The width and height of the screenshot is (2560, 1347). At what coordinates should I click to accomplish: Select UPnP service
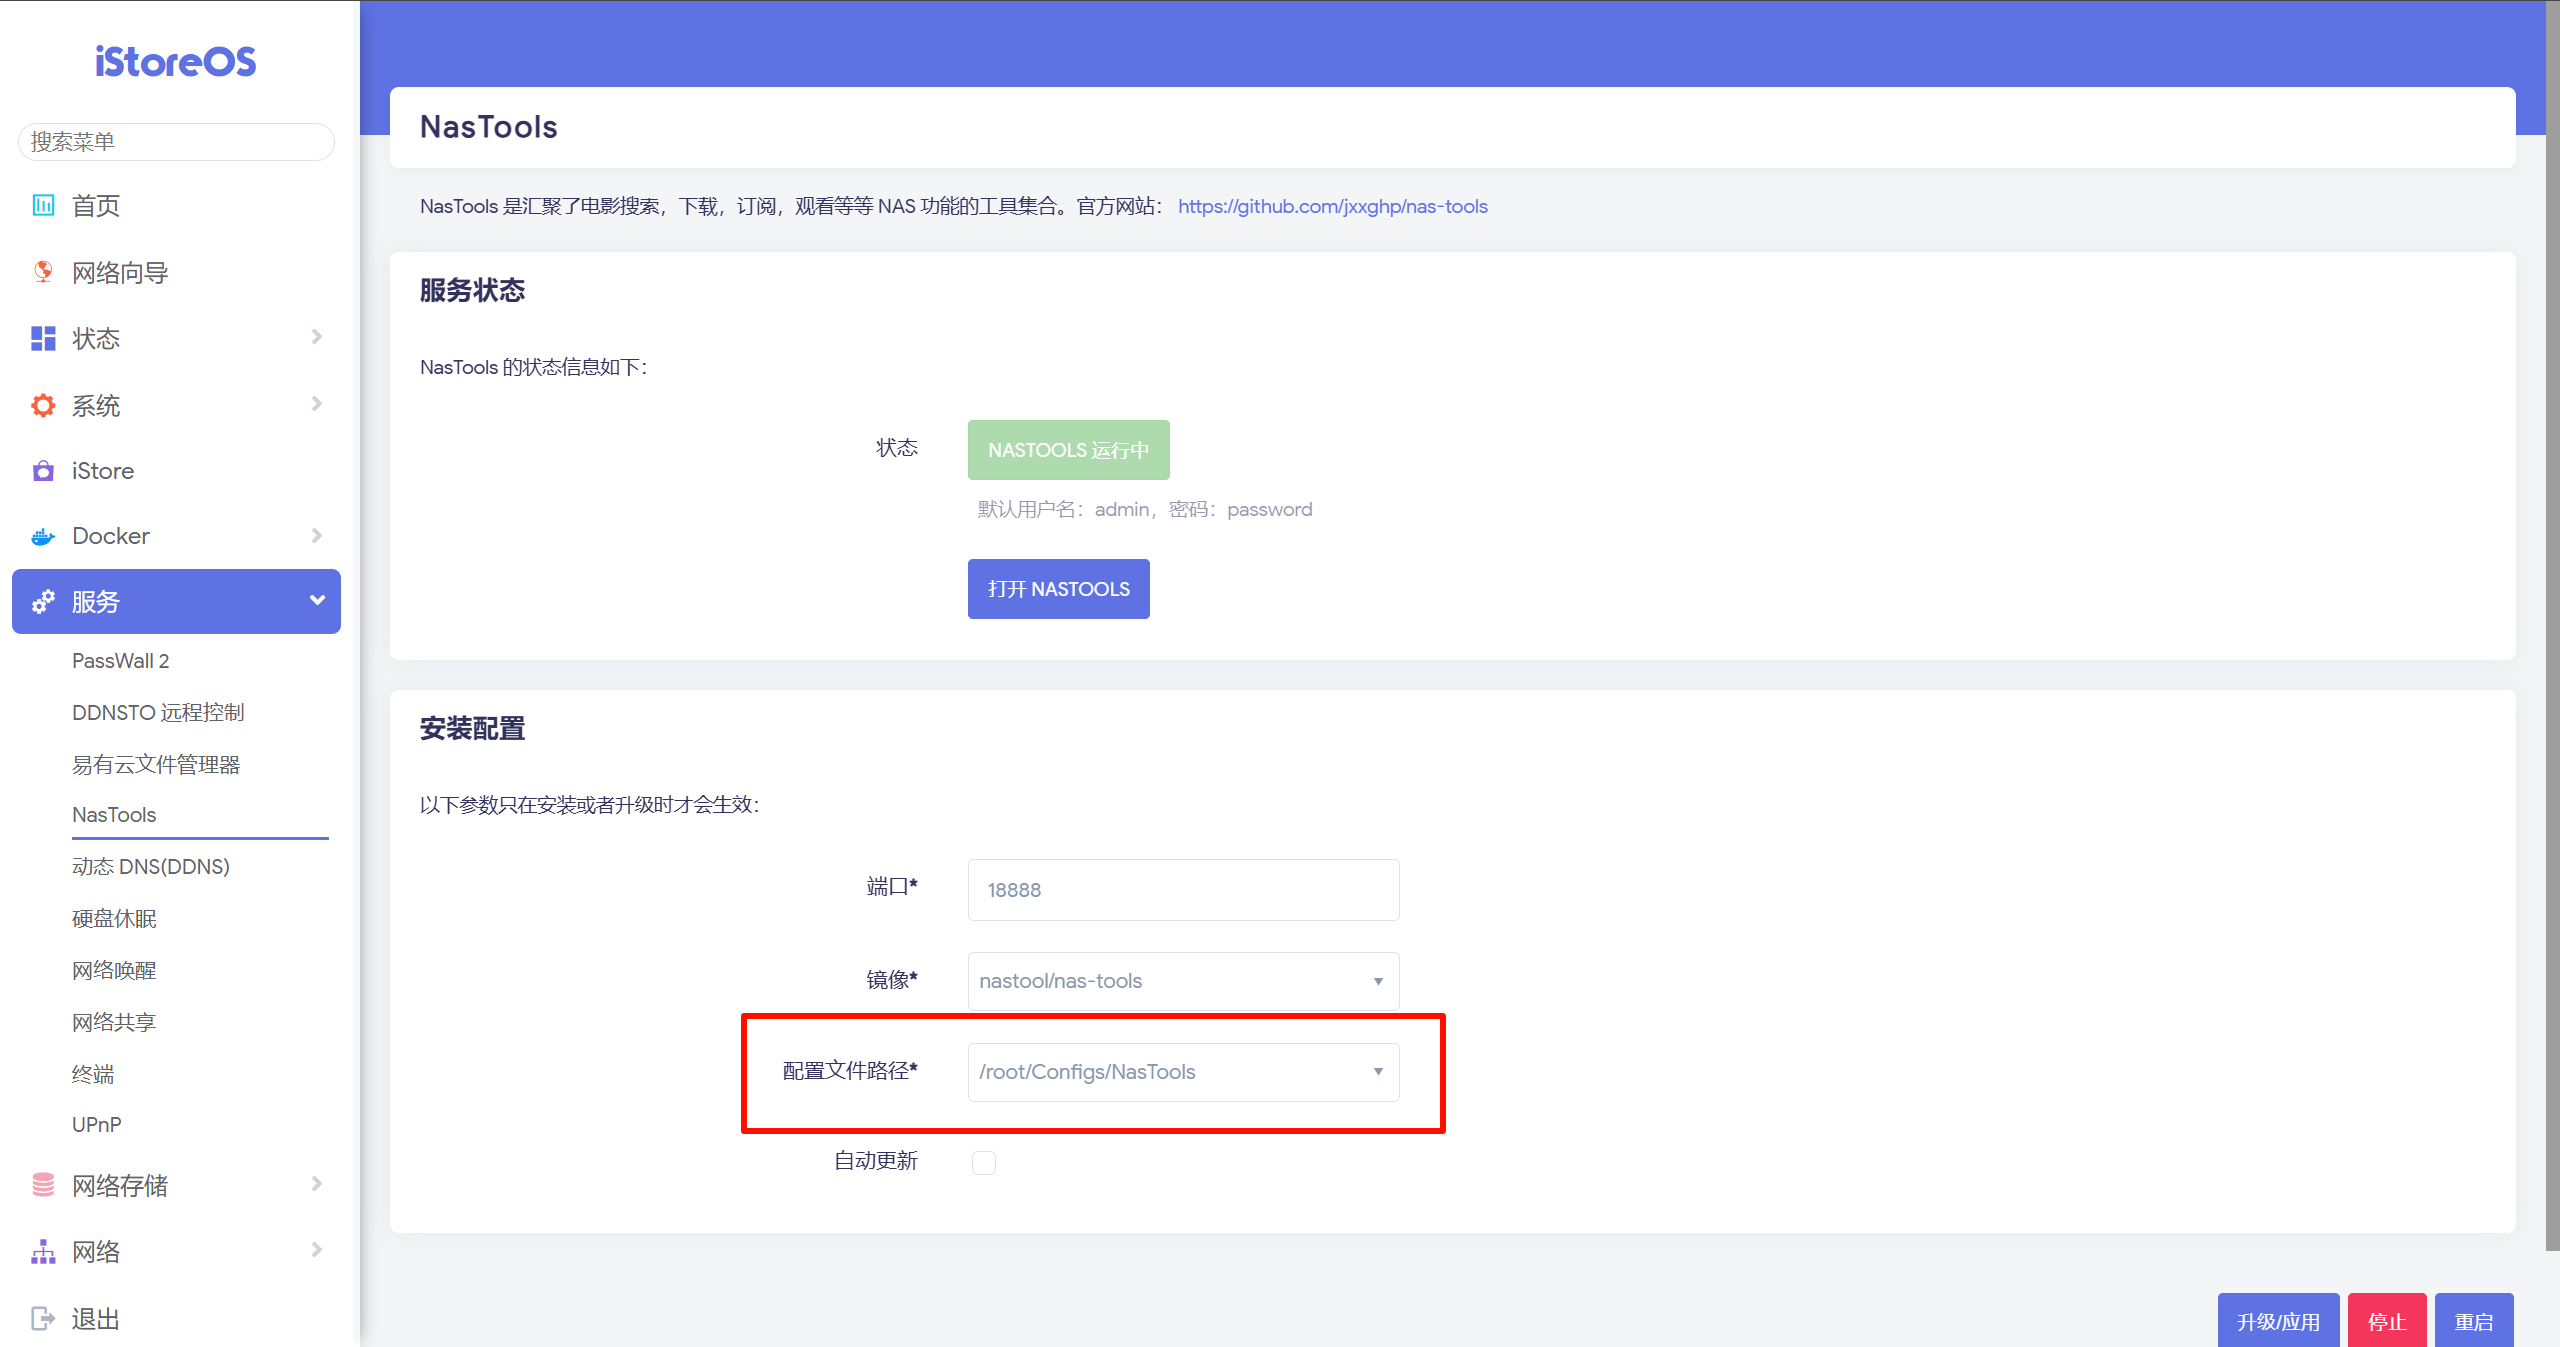pos(97,1125)
